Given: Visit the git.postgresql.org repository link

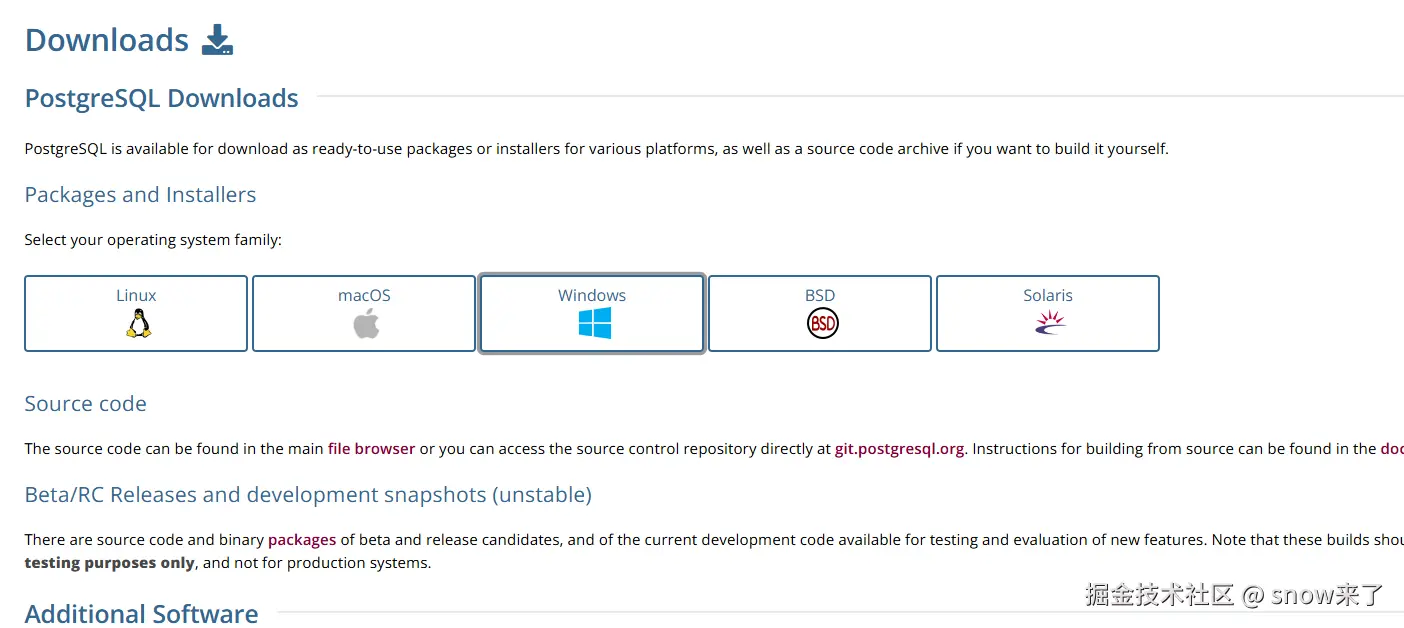Looking at the screenshot, I should 899,449.
